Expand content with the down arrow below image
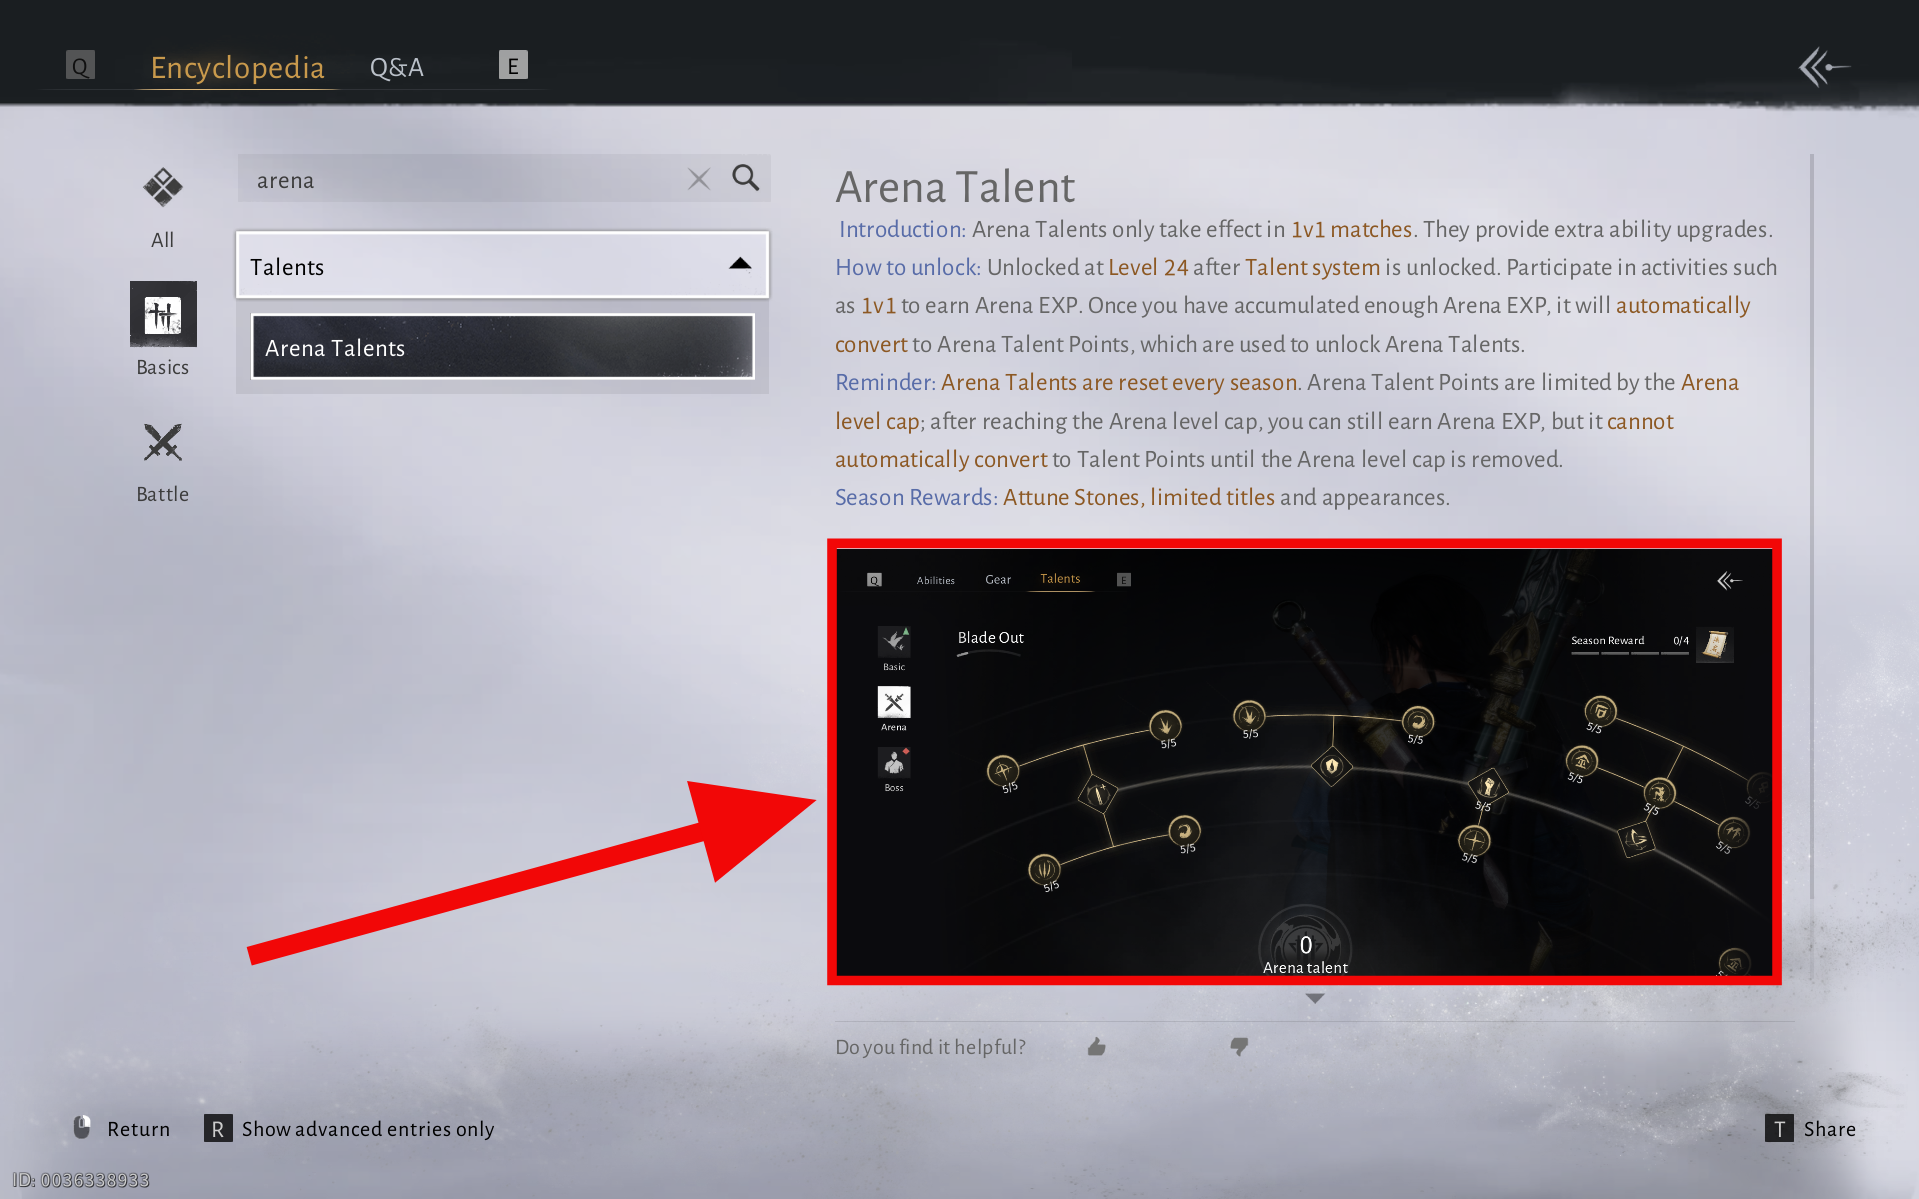The width and height of the screenshot is (1919, 1199). point(1314,998)
